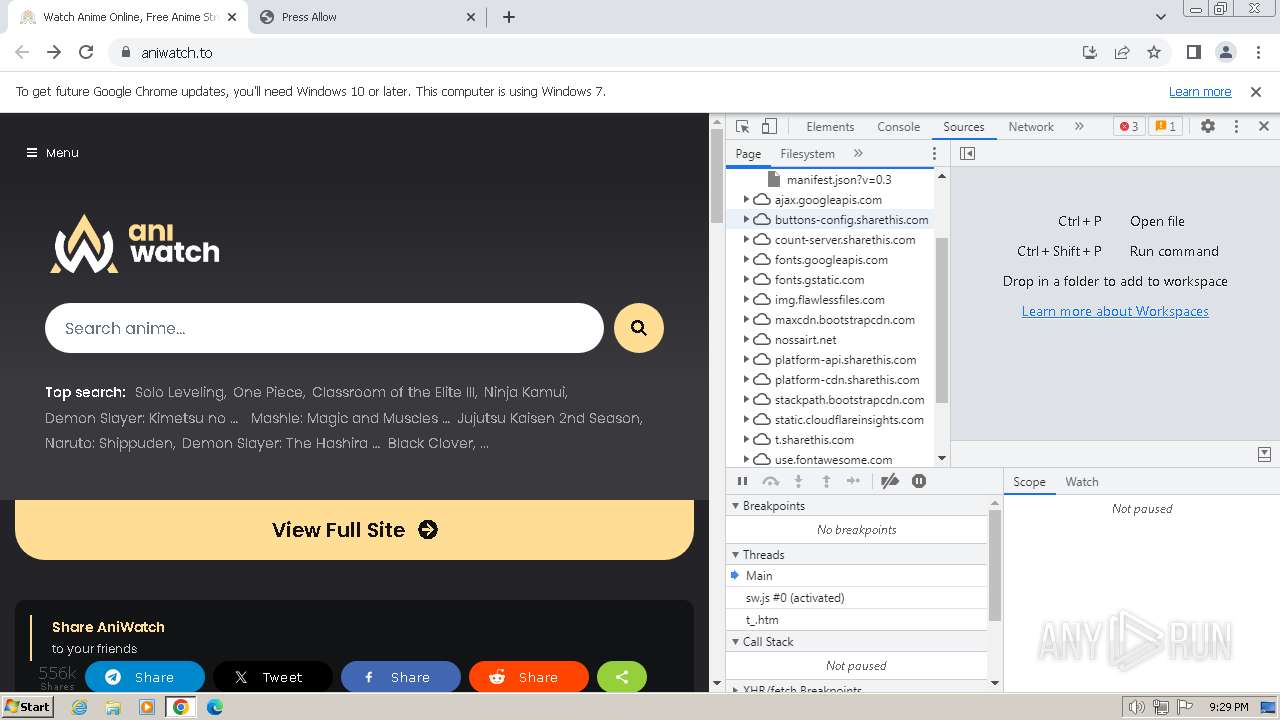Select the t_.htm thread
Screen dimensions: 1280x720
click(857, 620)
